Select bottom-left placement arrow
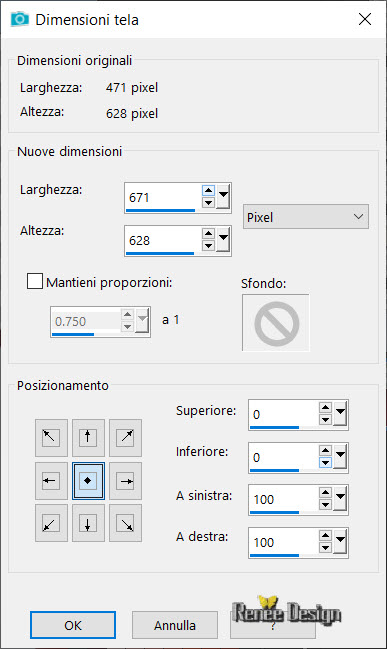387x649 pixels. coord(51,523)
